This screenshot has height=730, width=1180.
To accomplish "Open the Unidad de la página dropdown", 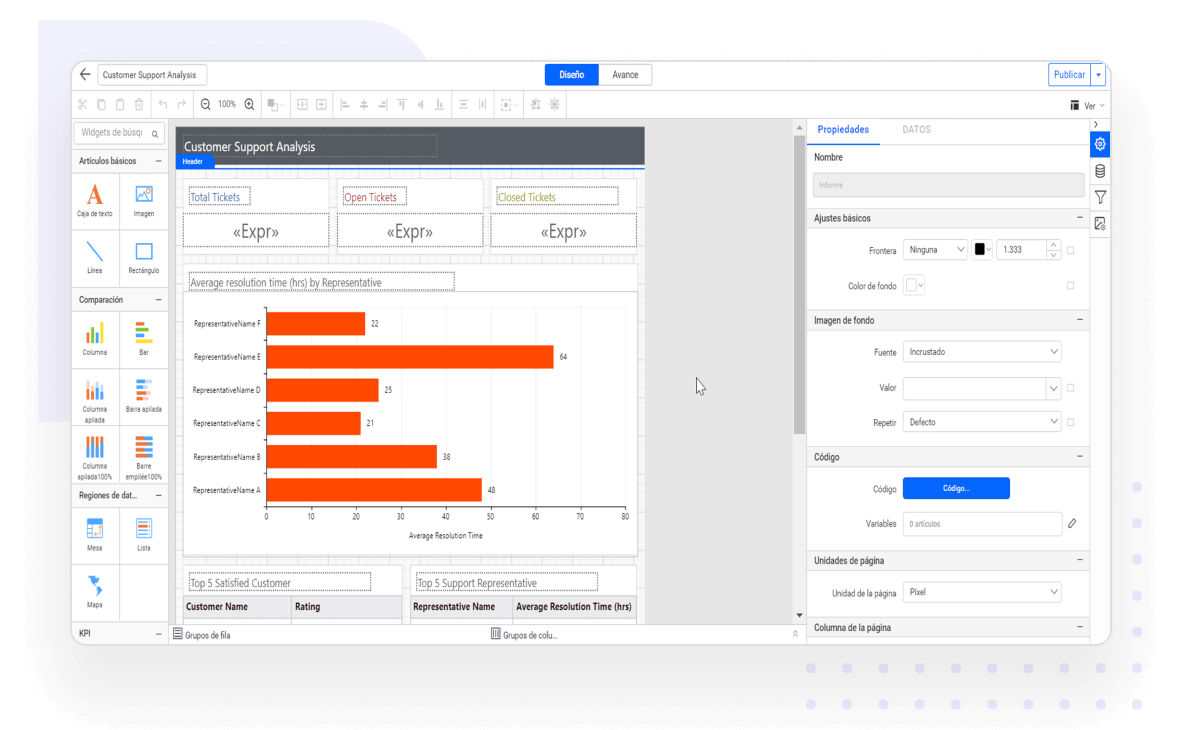I will [x=982, y=592].
